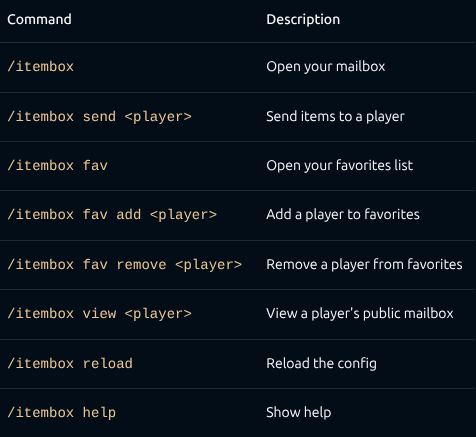The width and height of the screenshot is (476, 437).
Task: Select the /itembox help command
Action: 62,412
